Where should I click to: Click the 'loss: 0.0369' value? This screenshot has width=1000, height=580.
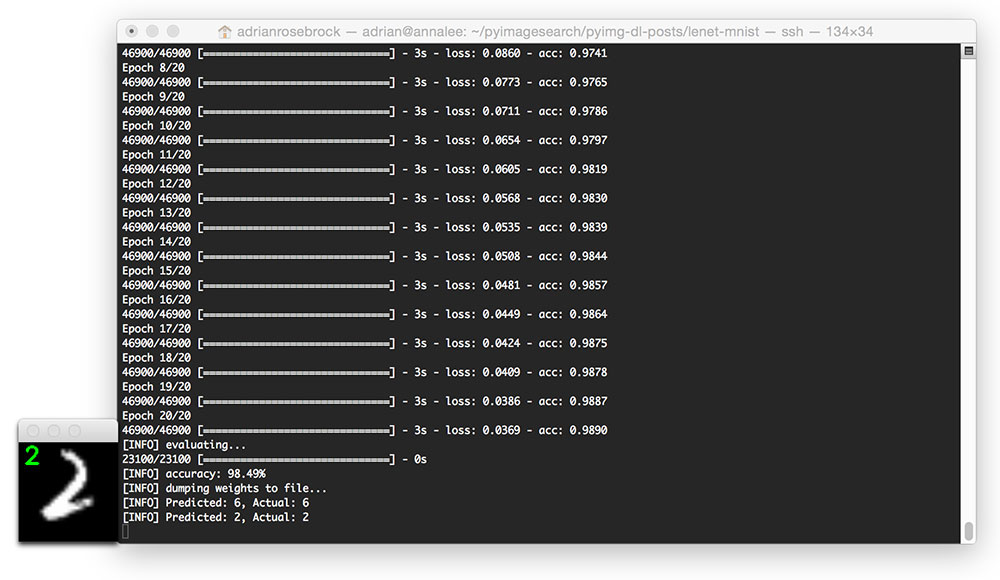pos(483,430)
